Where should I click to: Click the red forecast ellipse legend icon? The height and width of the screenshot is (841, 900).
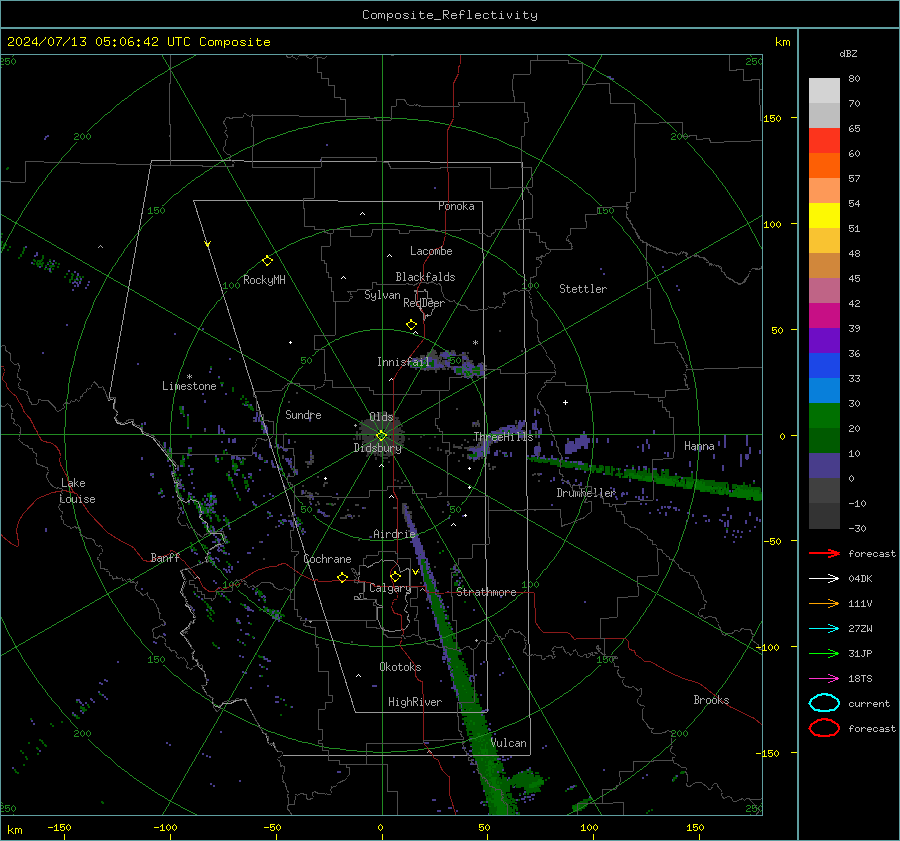(824, 728)
